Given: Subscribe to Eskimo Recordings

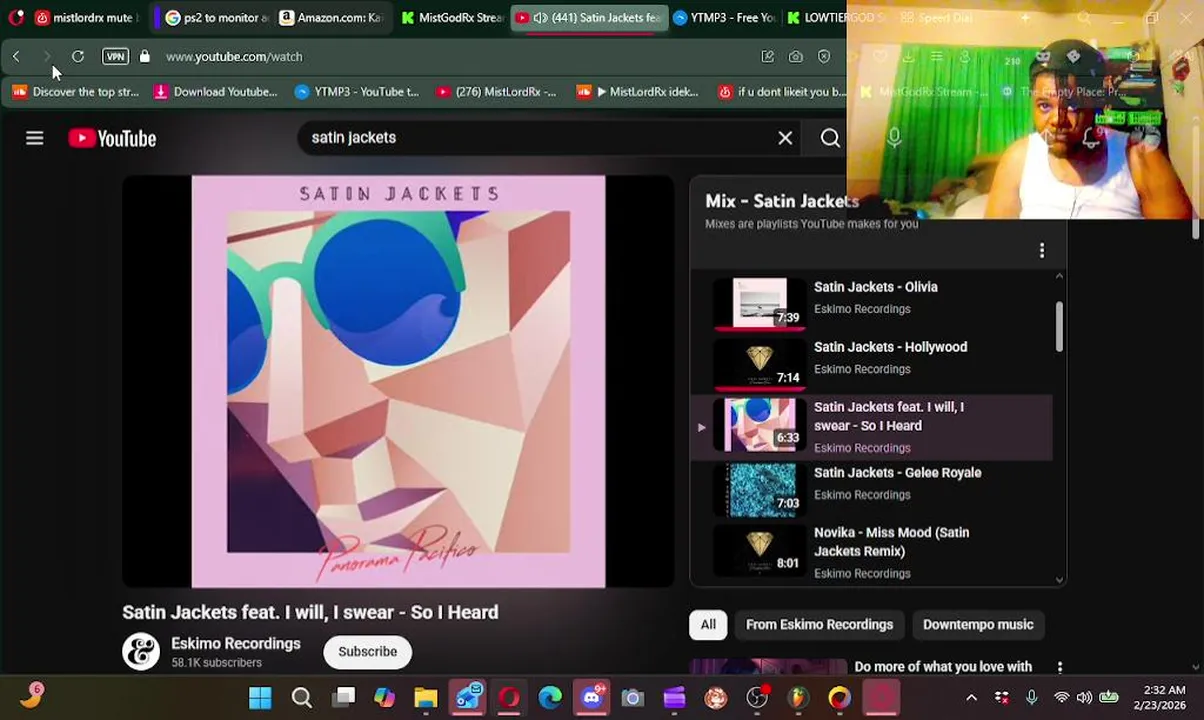Looking at the screenshot, I should (367, 652).
